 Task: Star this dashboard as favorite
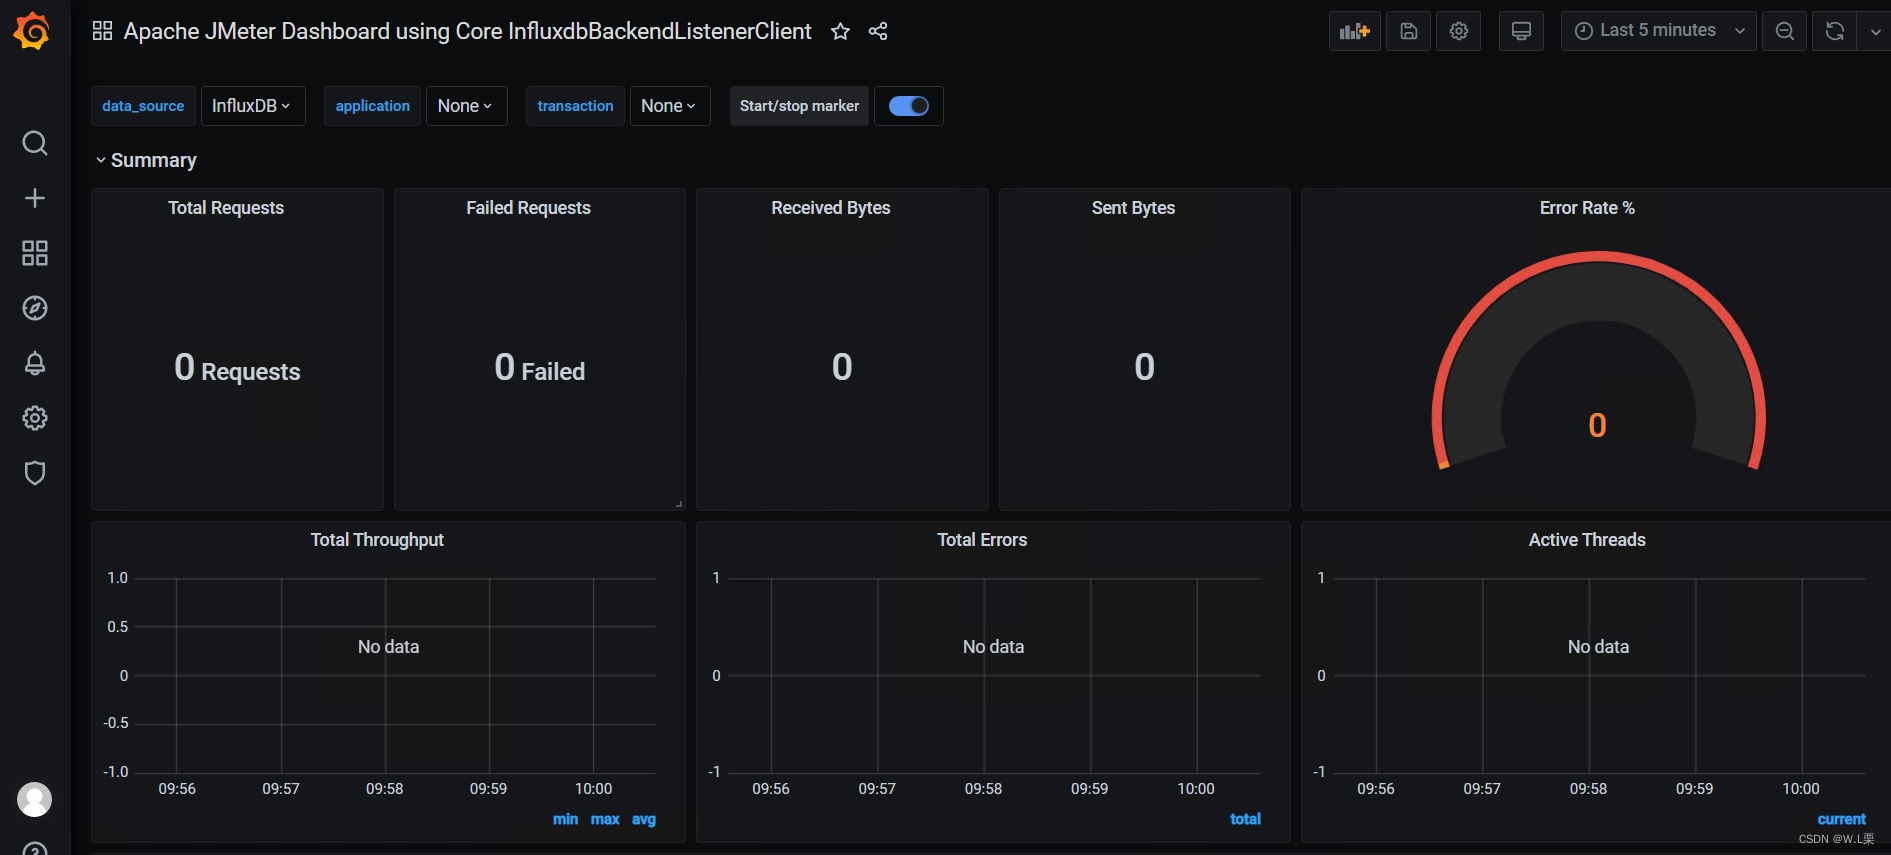click(x=840, y=31)
